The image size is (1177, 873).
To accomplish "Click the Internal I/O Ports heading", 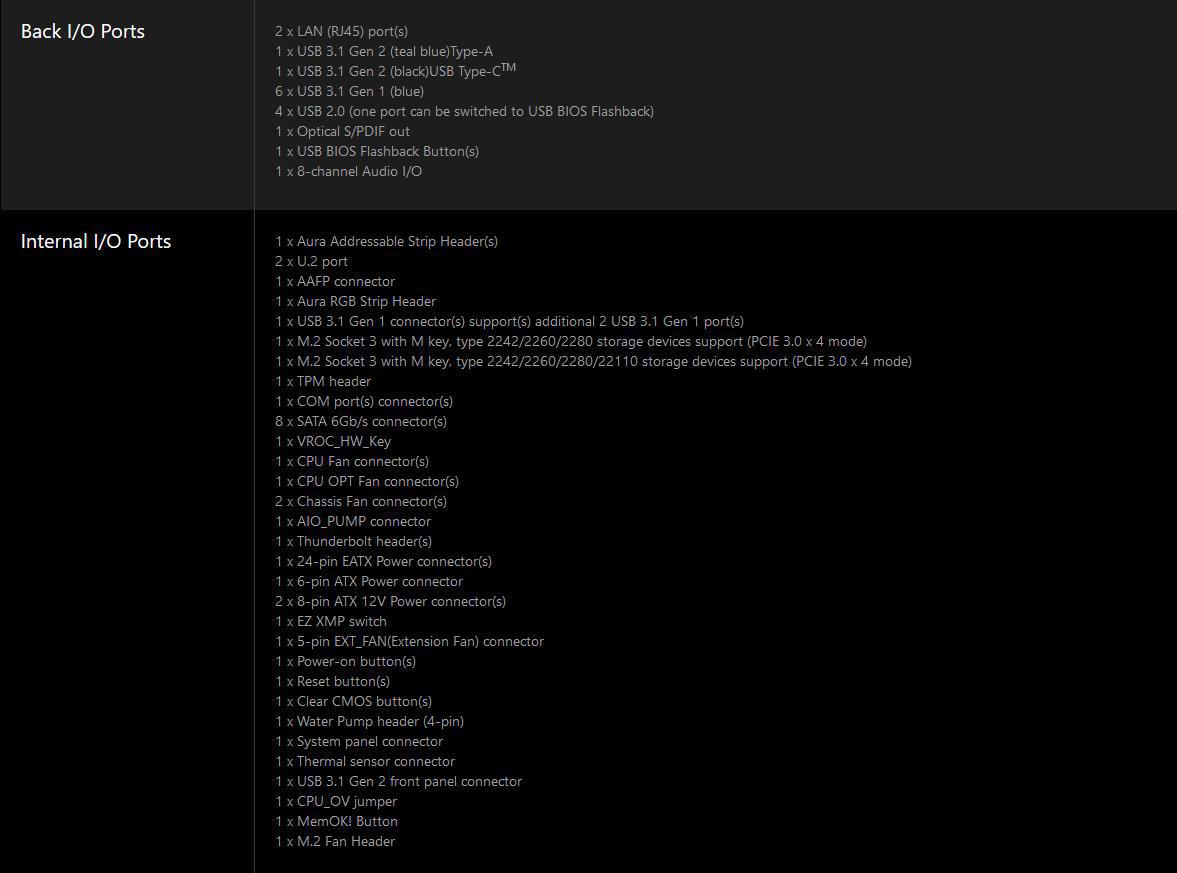I will [x=96, y=242].
